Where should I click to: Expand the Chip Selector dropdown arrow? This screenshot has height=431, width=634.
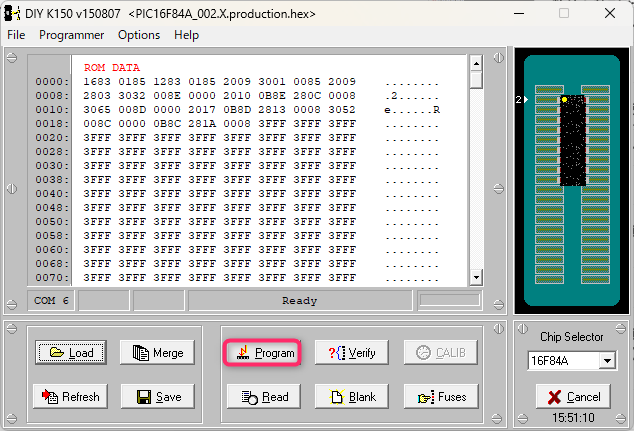pyautogui.click(x=607, y=360)
